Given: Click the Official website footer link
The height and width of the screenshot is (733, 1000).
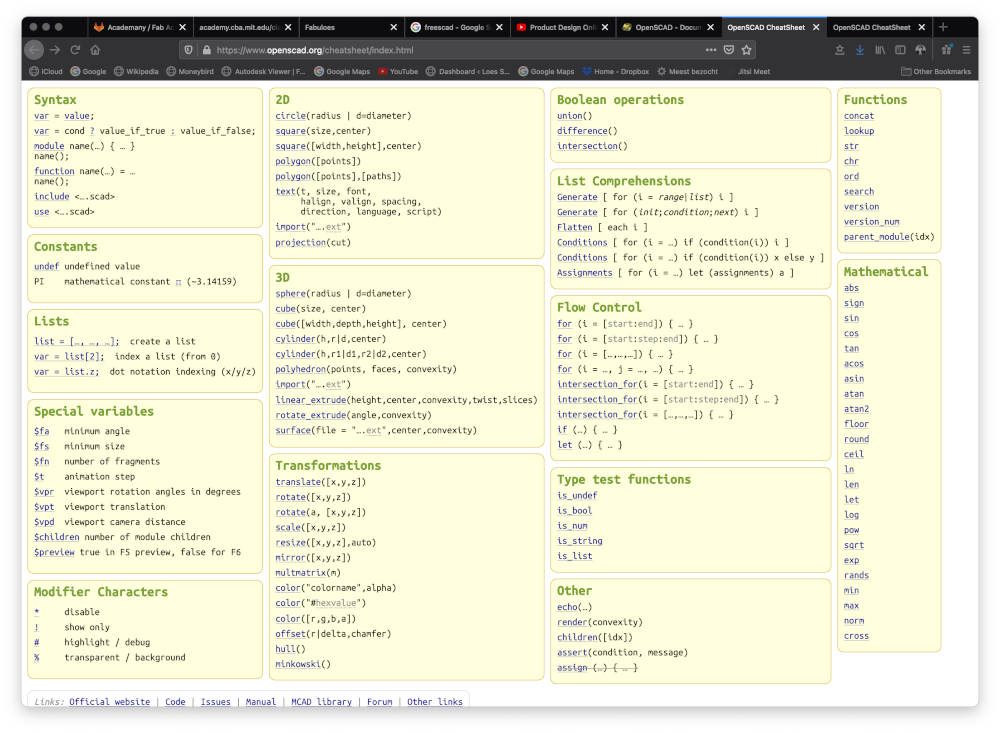Looking at the screenshot, I should coord(110,702).
